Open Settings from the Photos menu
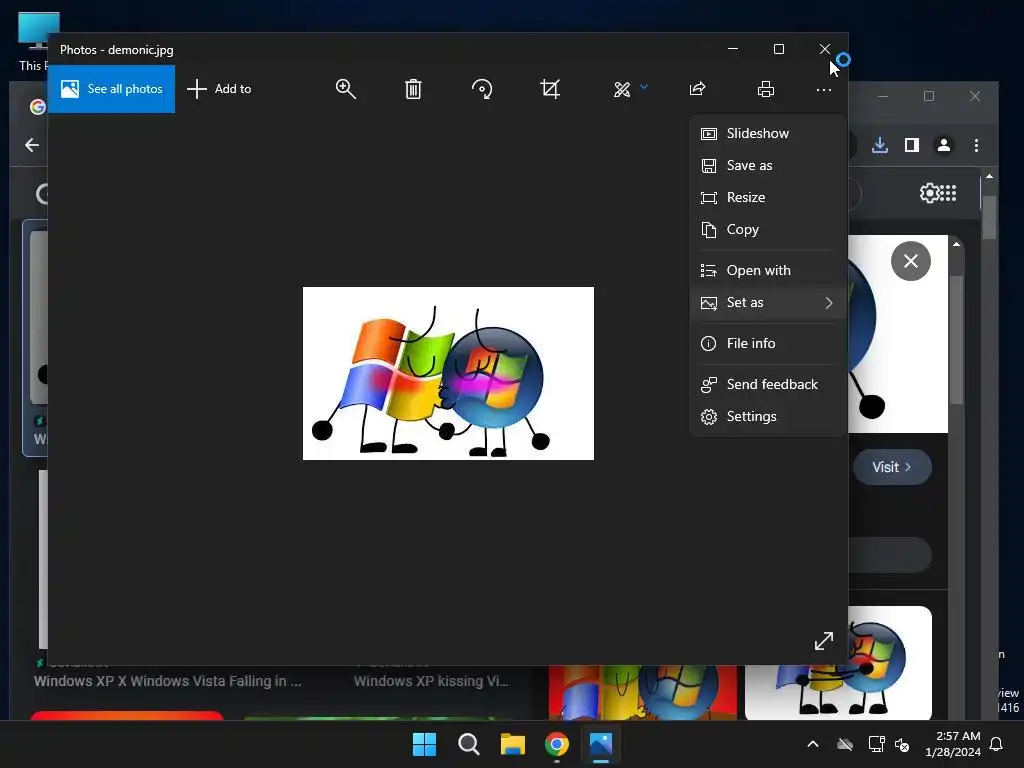Image resolution: width=1024 pixels, height=768 pixels. click(767, 417)
